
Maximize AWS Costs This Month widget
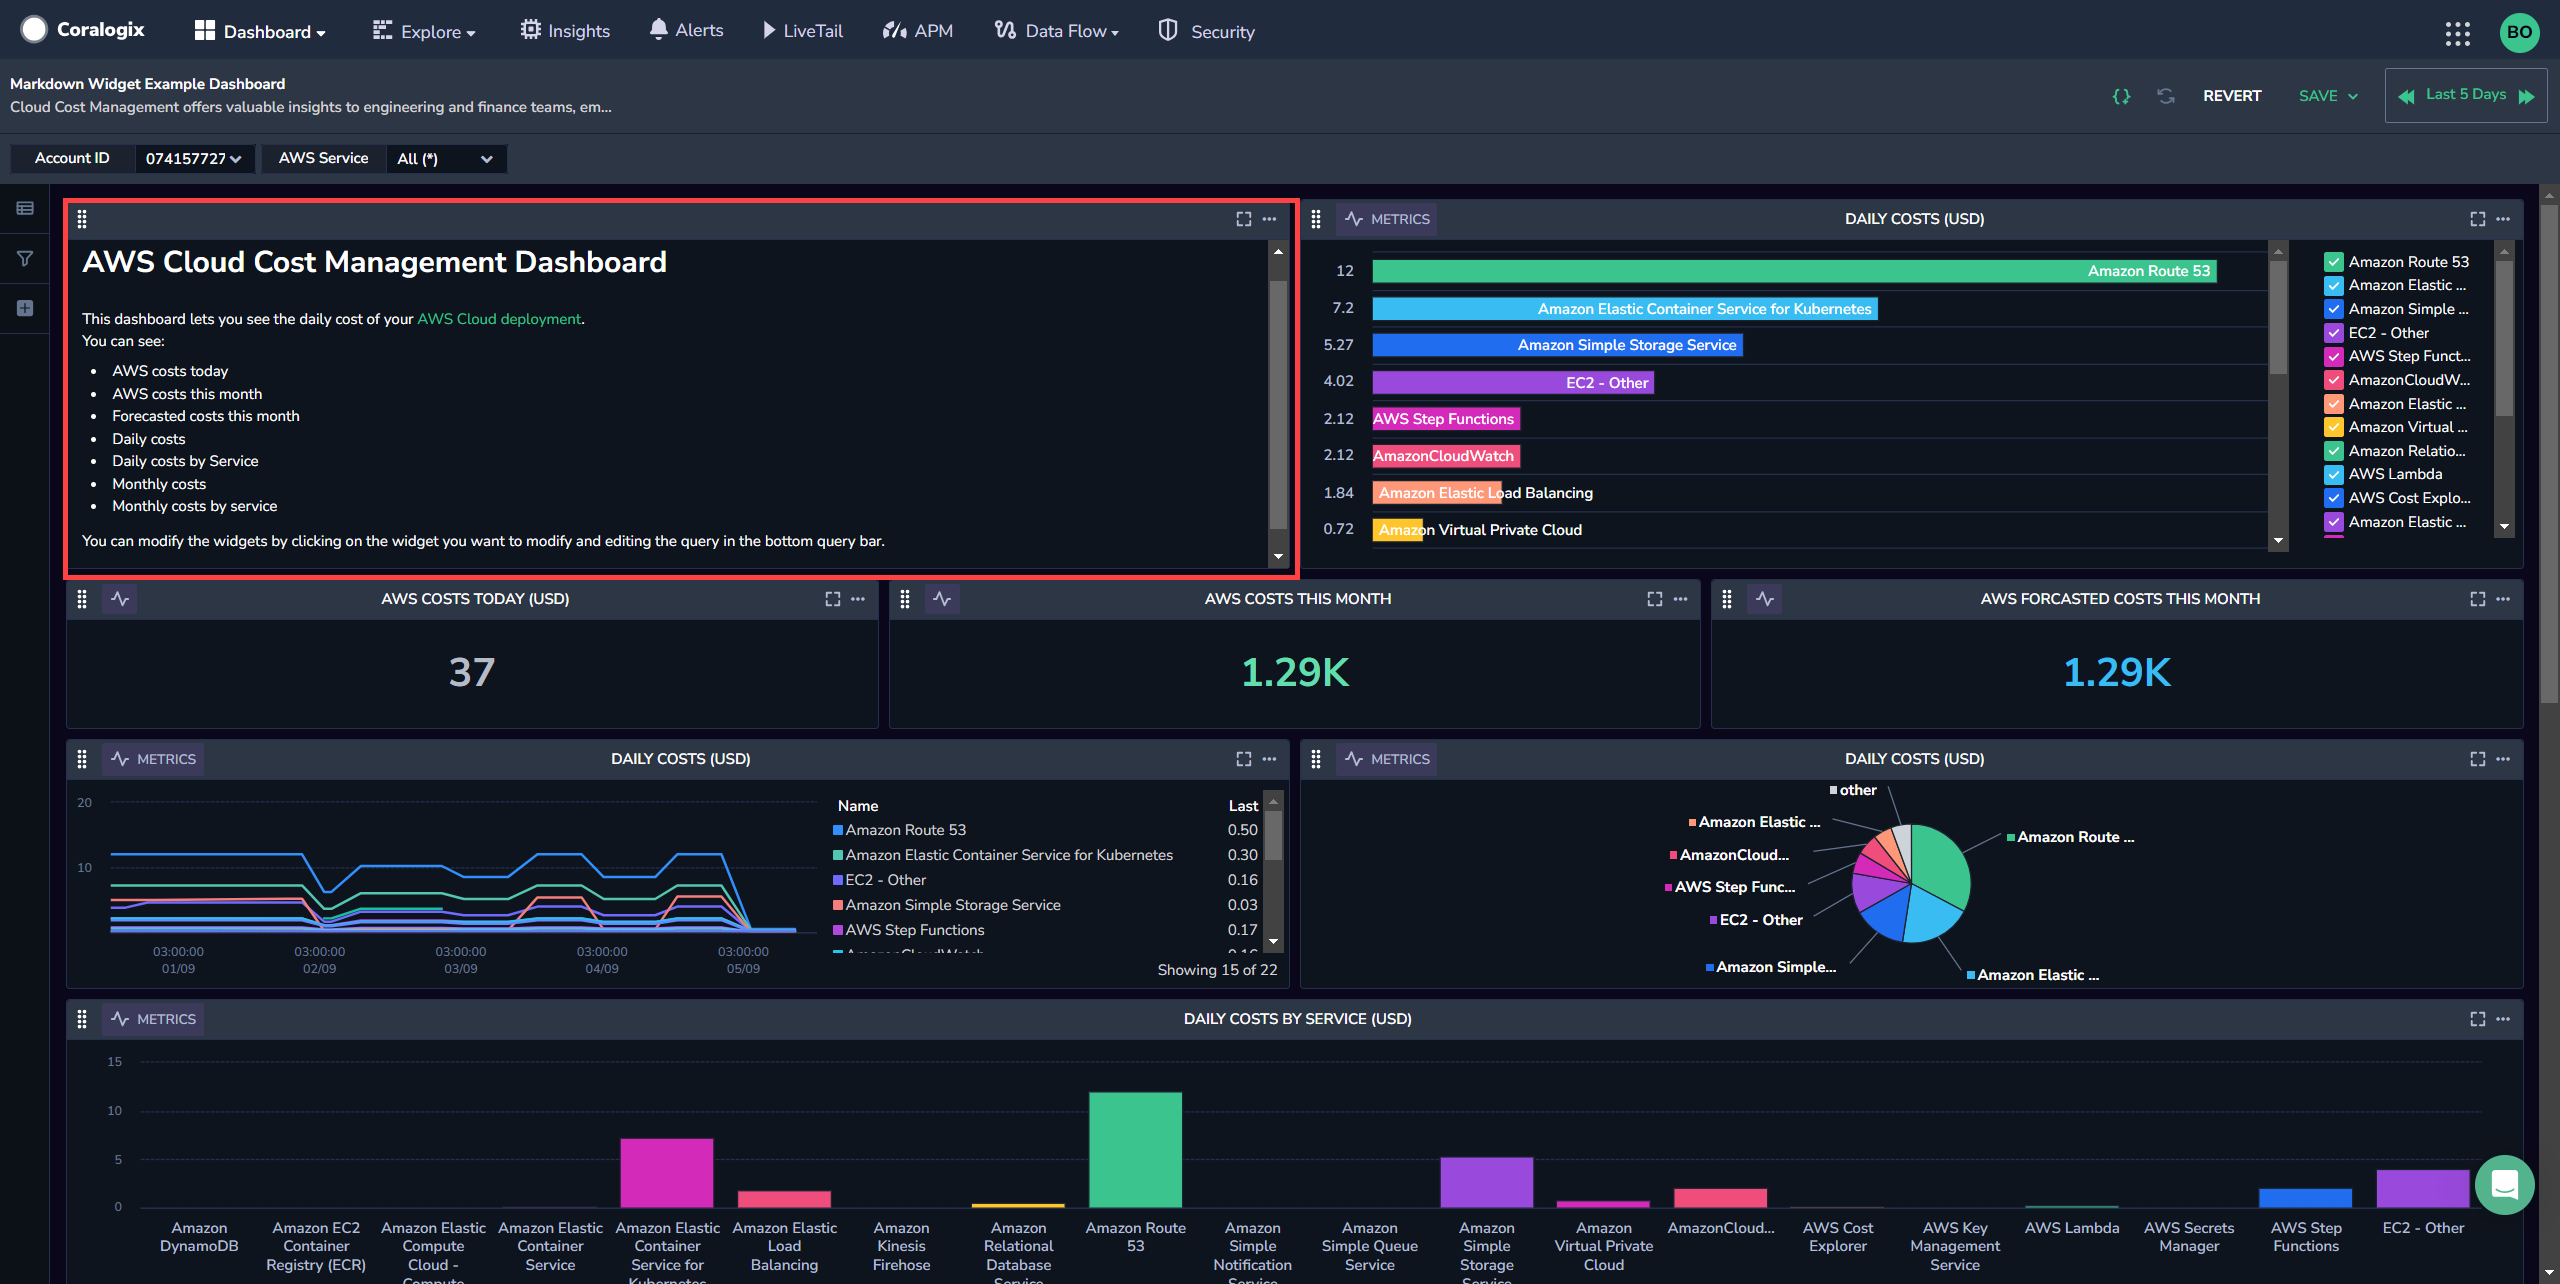1654,599
